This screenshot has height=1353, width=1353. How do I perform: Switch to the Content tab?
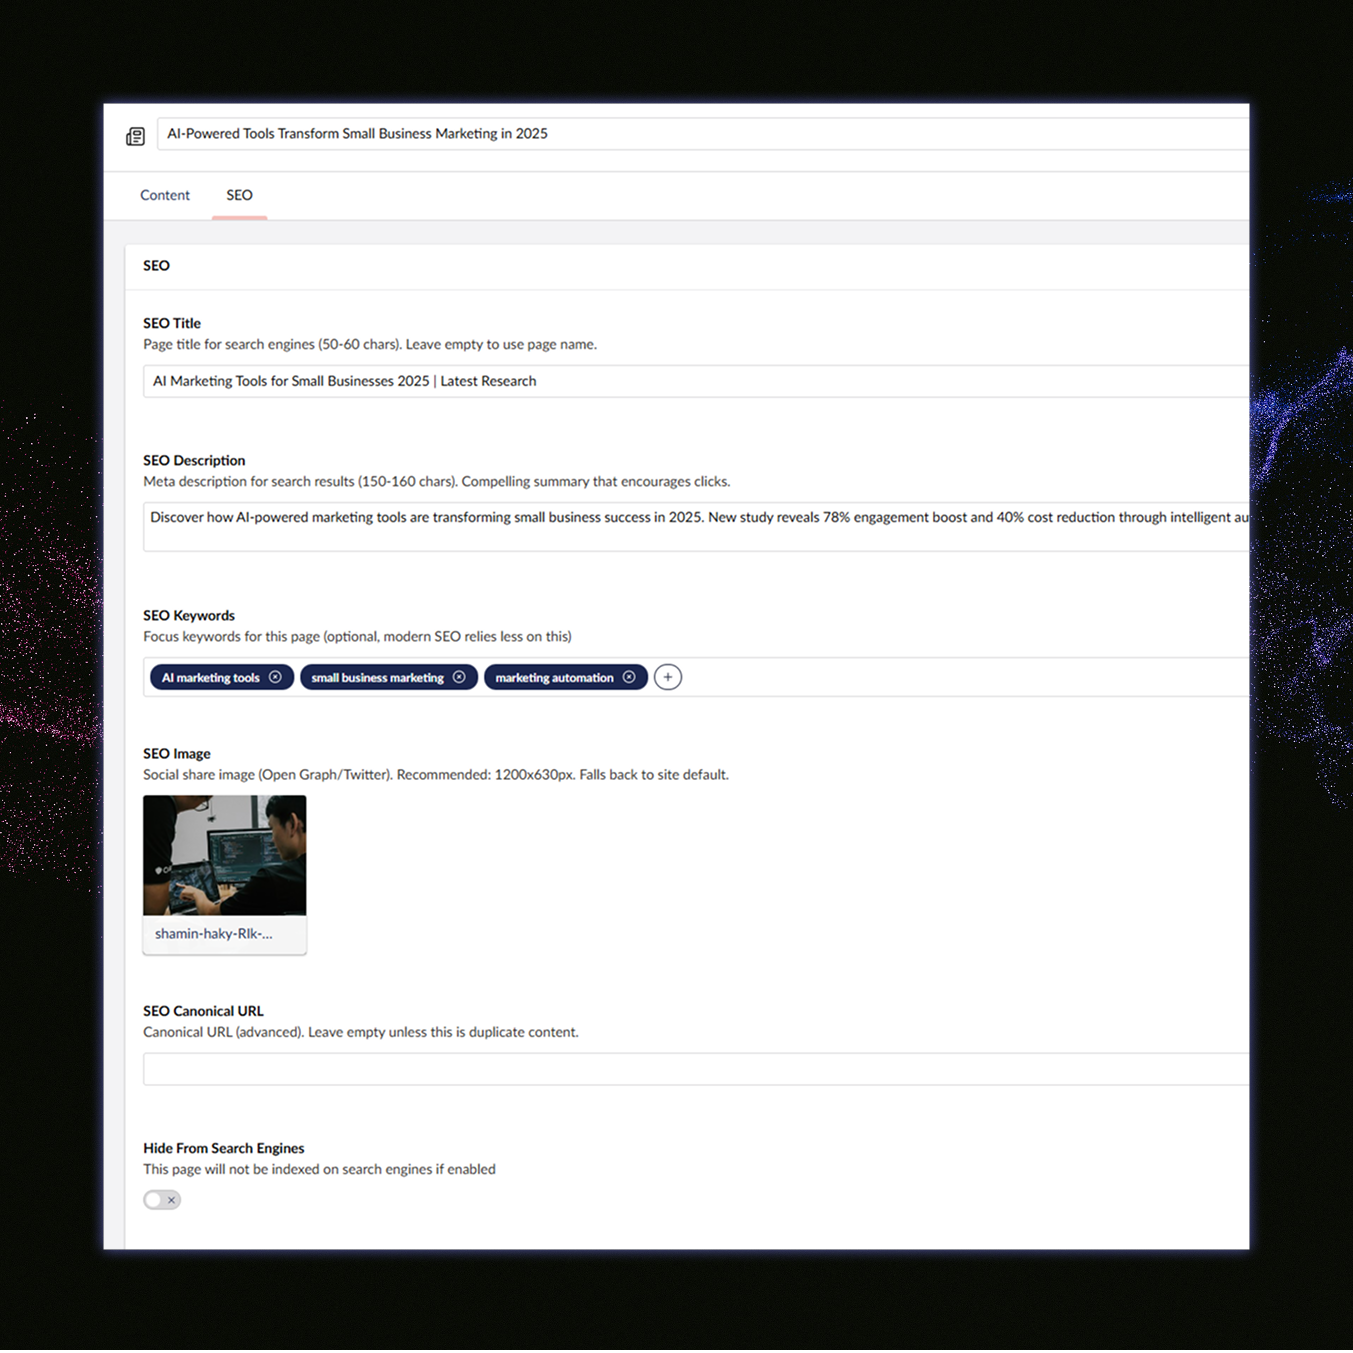click(x=164, y=195)
